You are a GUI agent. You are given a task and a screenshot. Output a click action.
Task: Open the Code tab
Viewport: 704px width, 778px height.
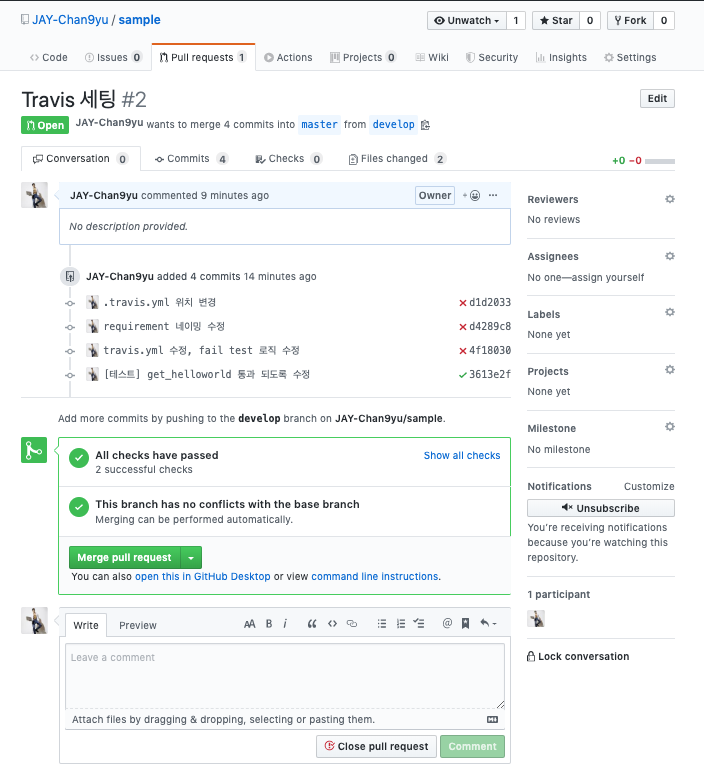[49, 58]
